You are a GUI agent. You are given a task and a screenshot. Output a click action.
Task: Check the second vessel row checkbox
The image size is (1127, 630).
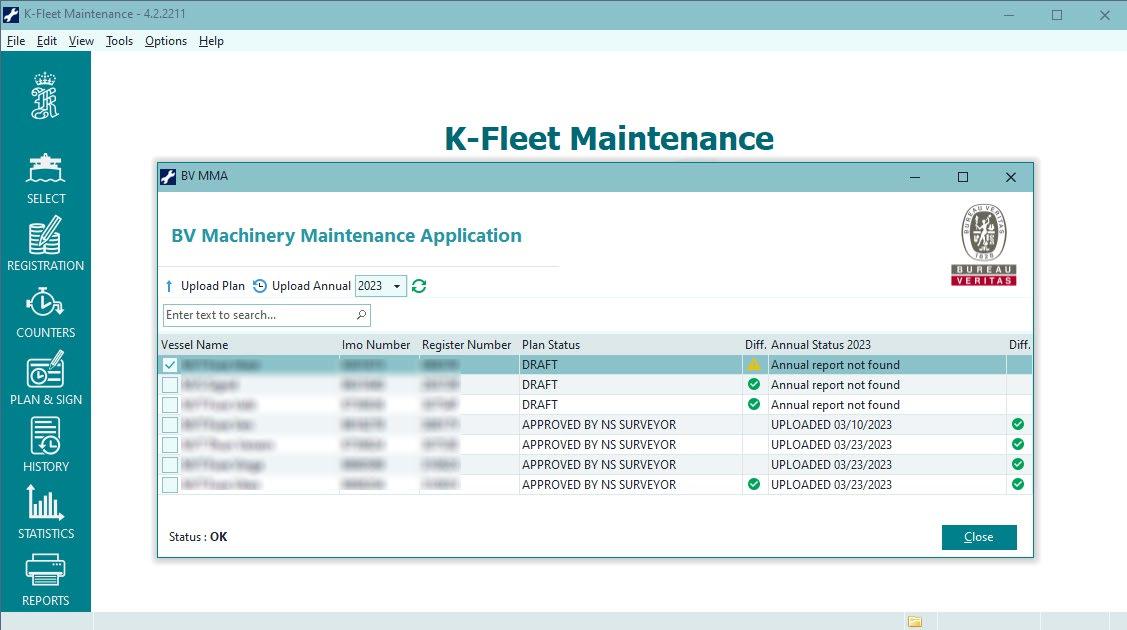pyautogui.click(x=170, y=385)
